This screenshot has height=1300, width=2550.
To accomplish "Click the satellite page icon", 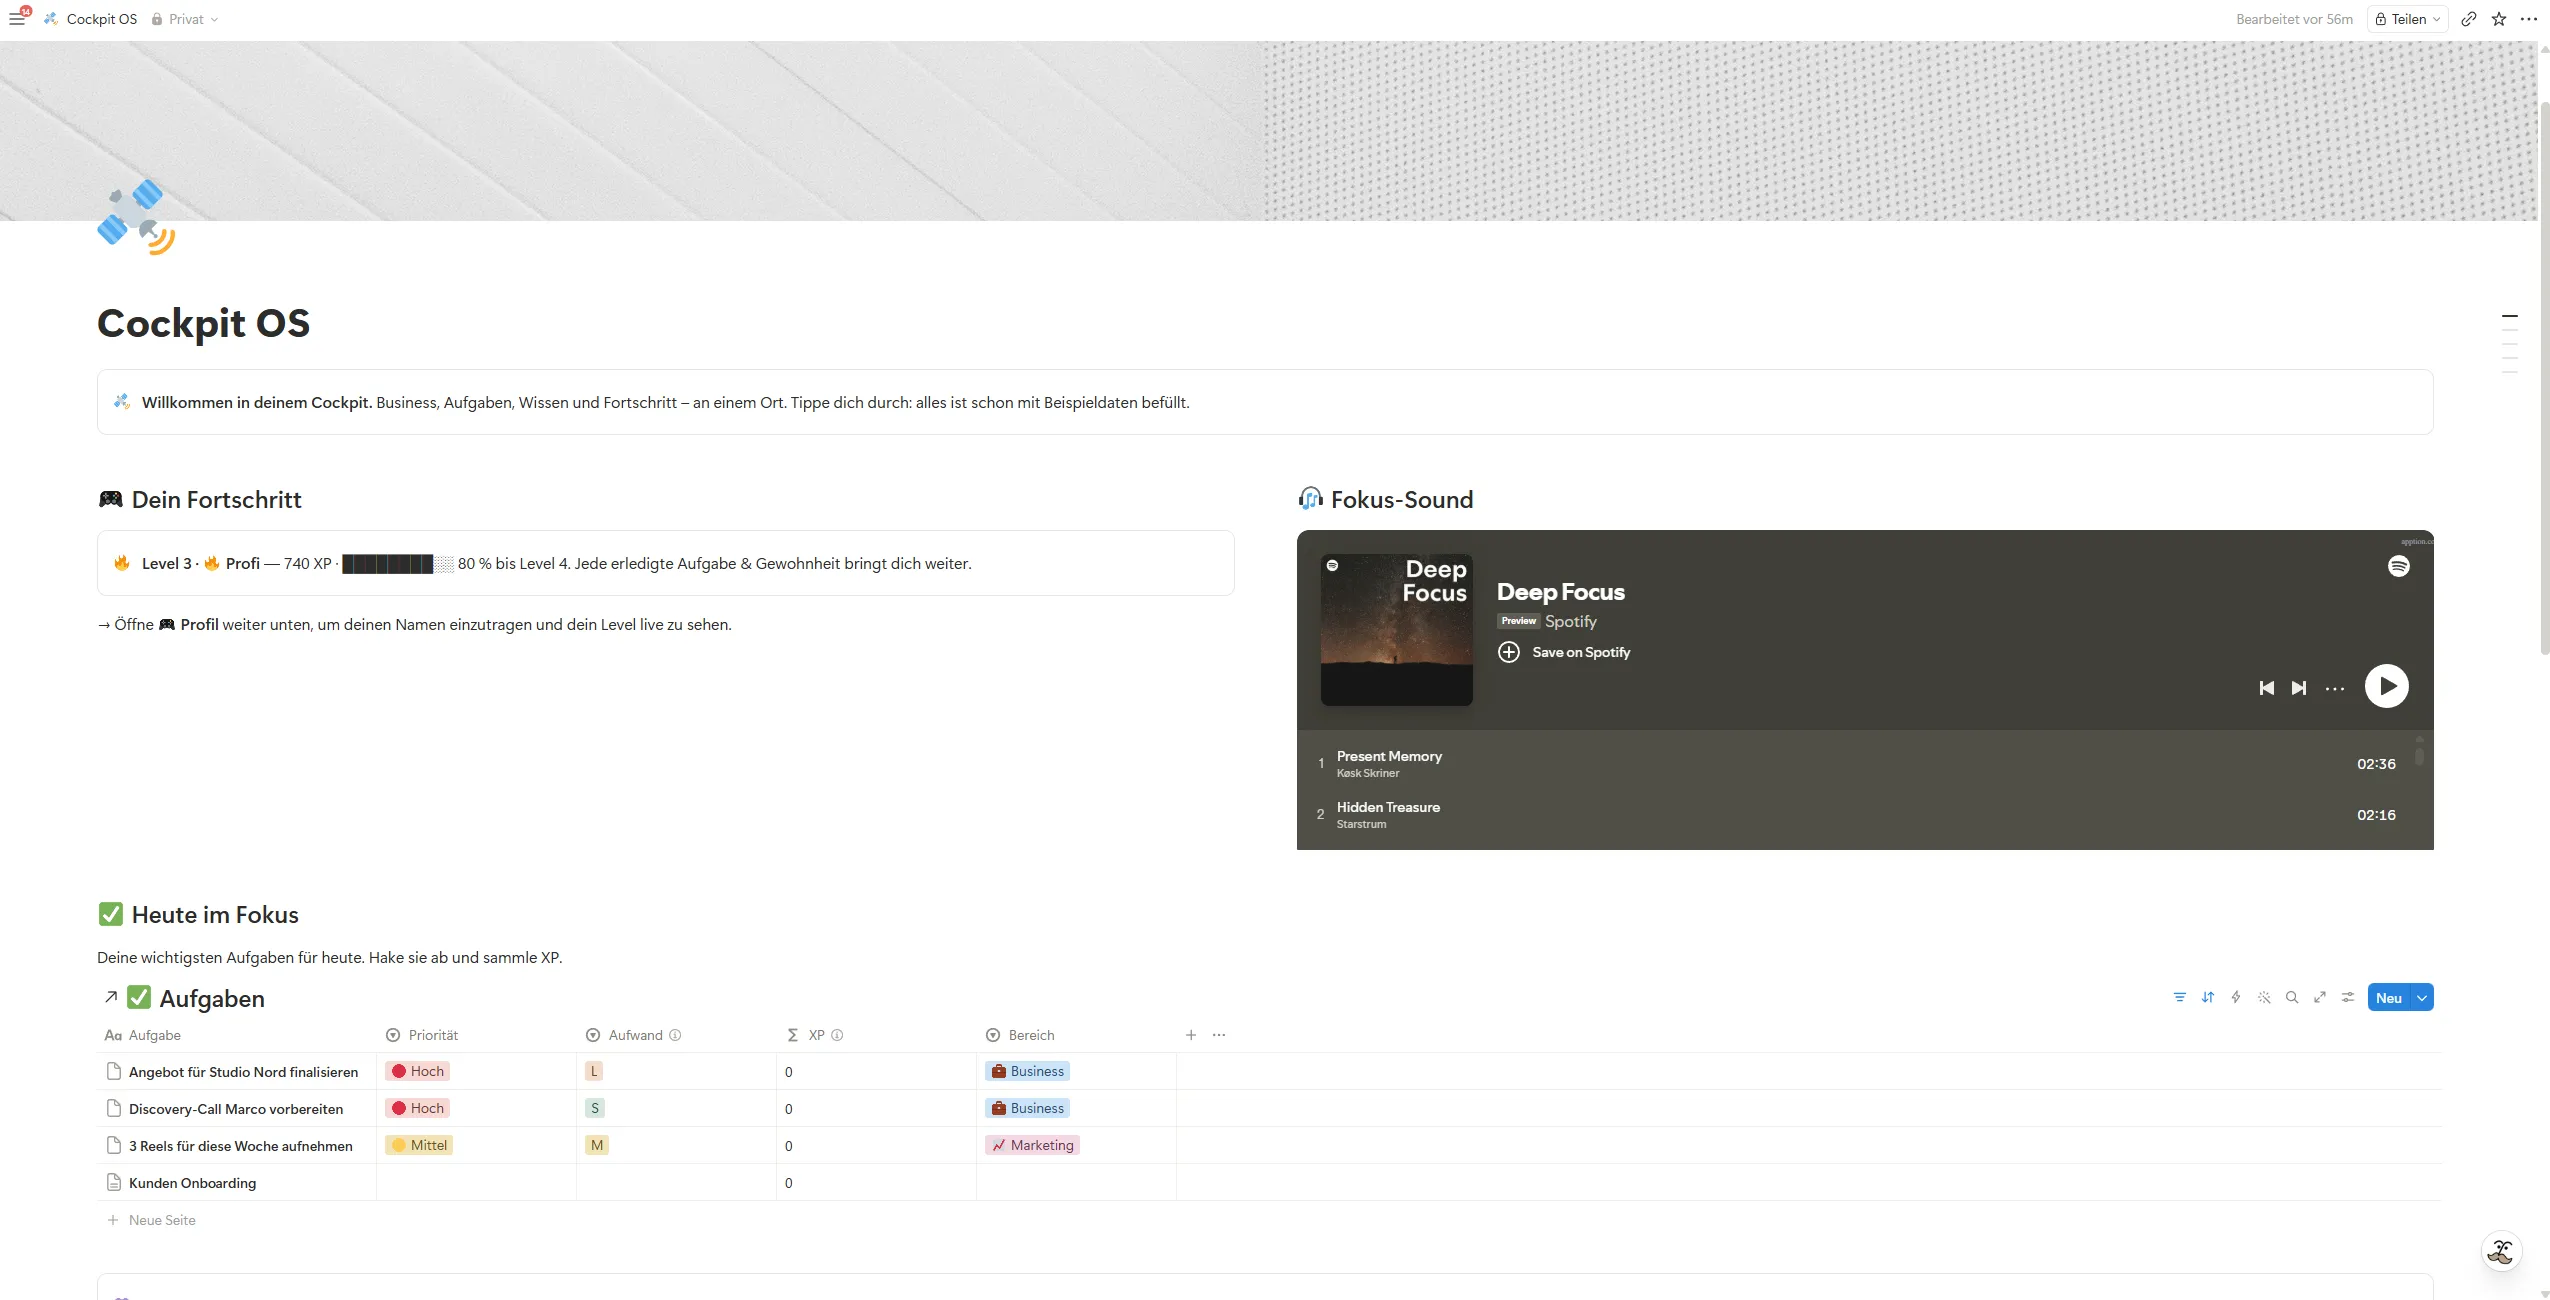I will (x=136, y=217).
